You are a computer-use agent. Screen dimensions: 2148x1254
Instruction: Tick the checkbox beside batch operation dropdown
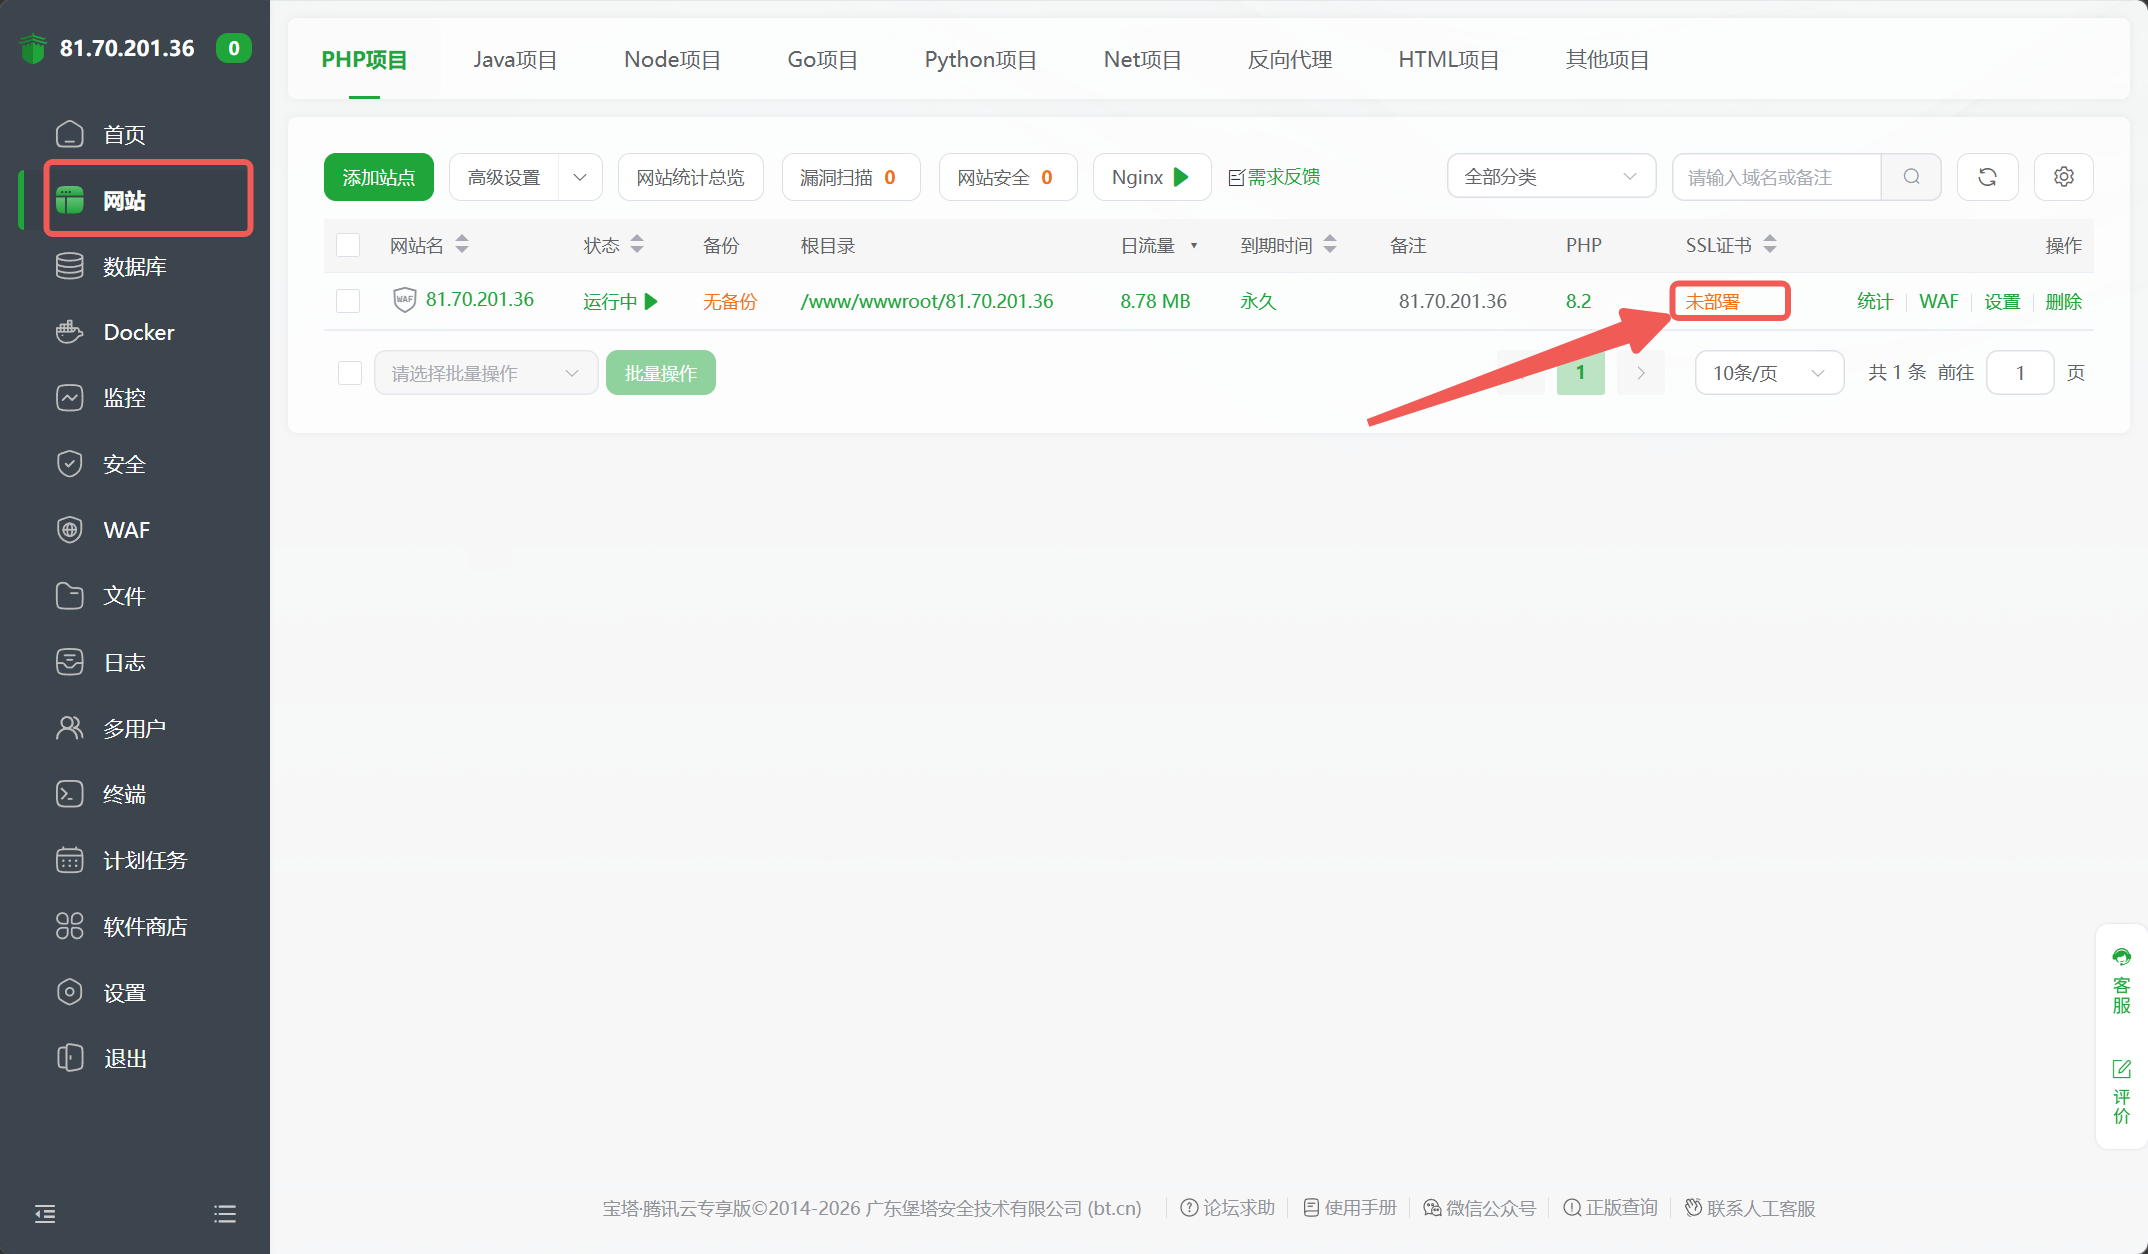350,373
